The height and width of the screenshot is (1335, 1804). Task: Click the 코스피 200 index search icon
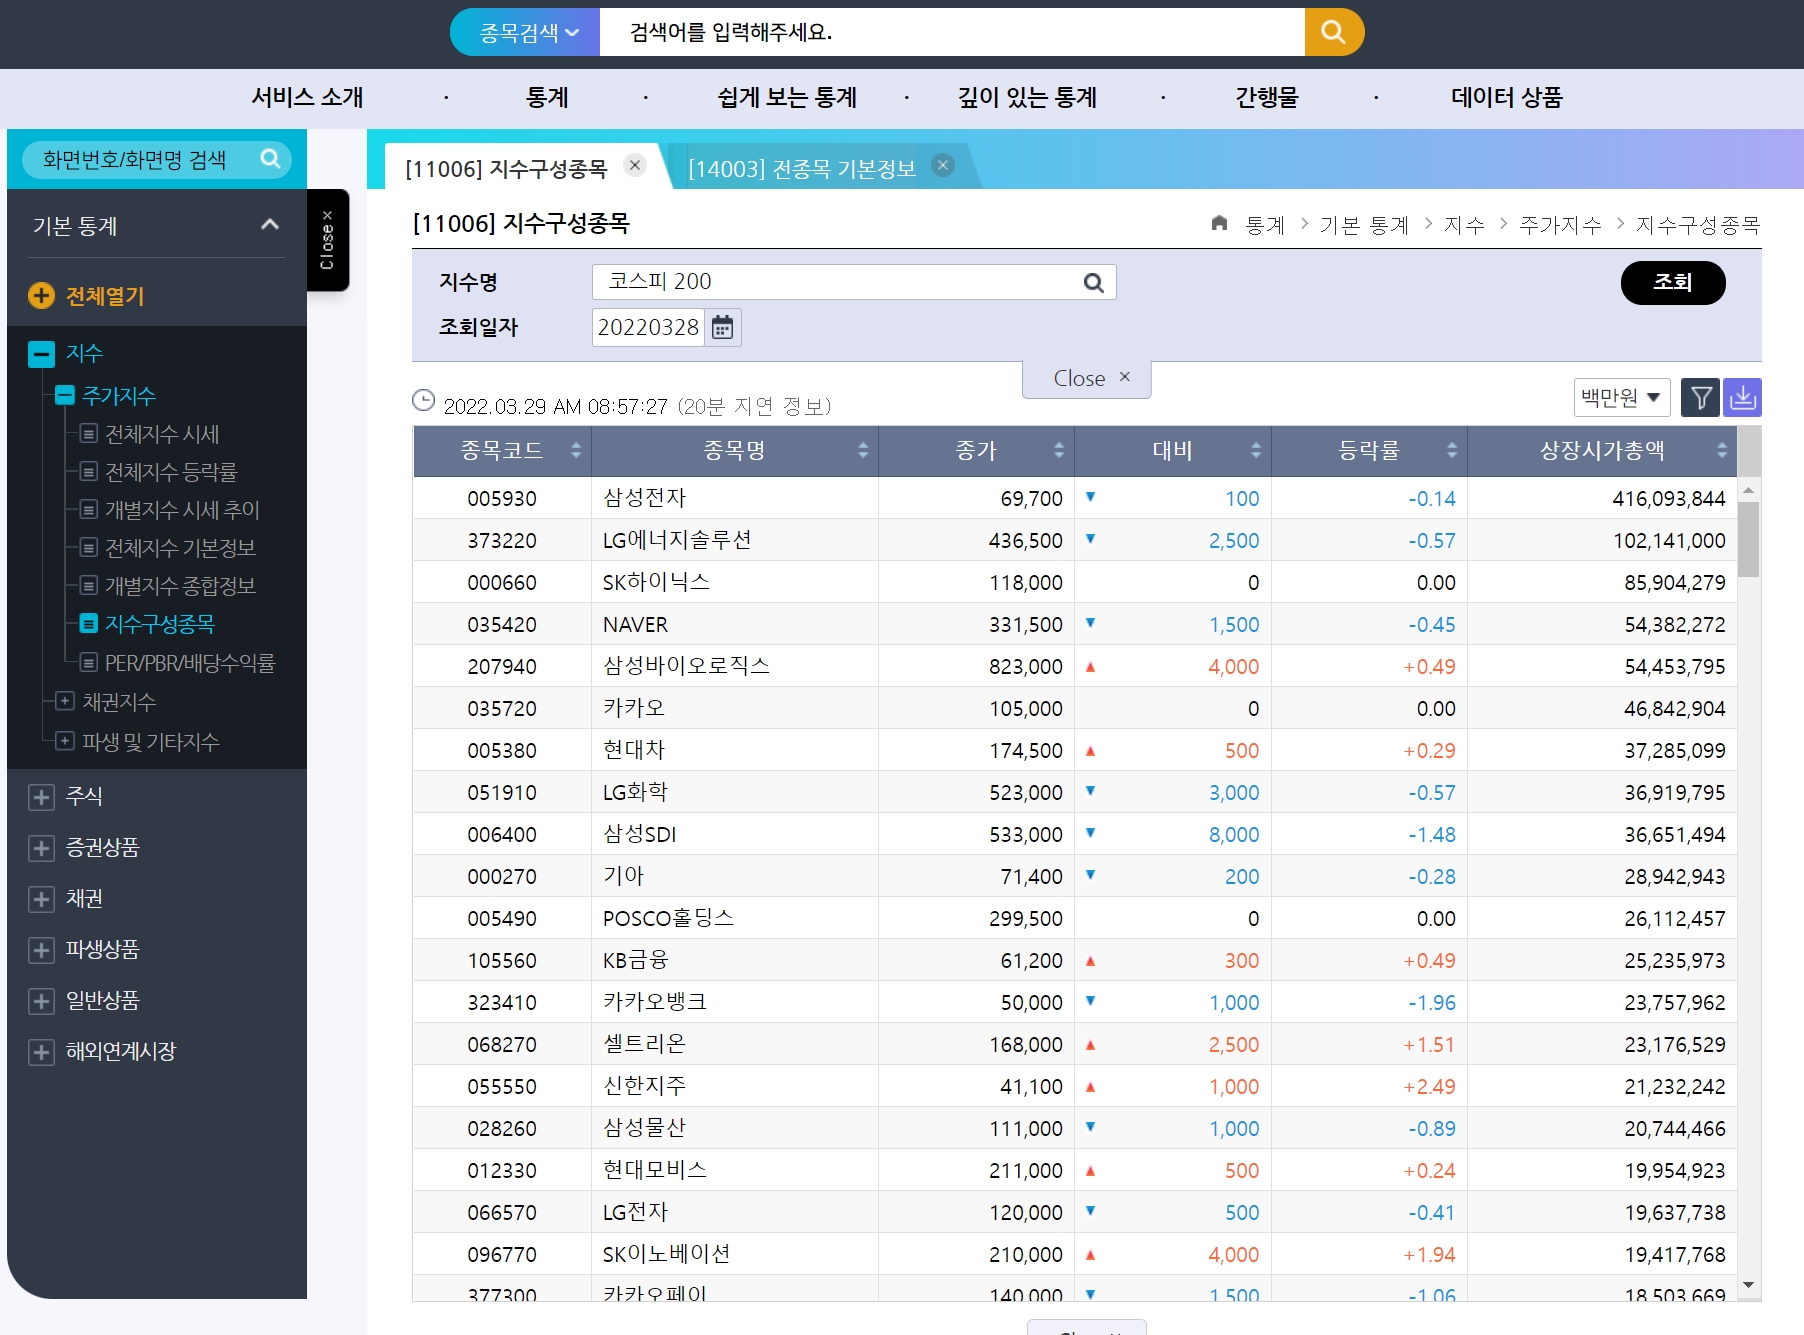1094,283
